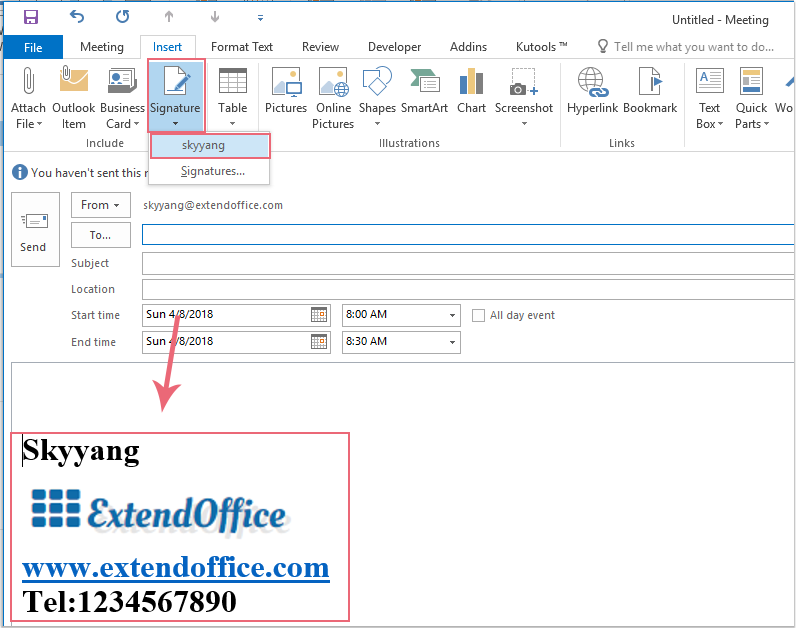Insert a Hyperlink

click(592, 91)
